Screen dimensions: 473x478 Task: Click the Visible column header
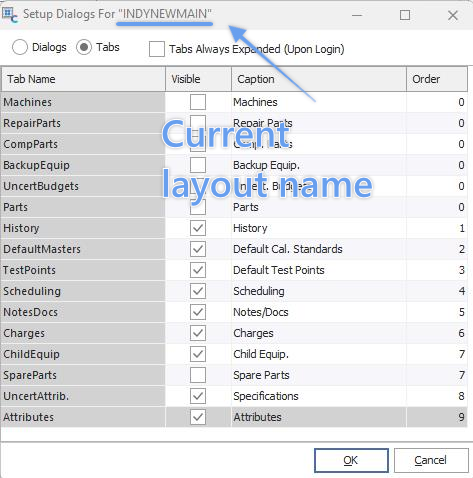click(198, 79)
